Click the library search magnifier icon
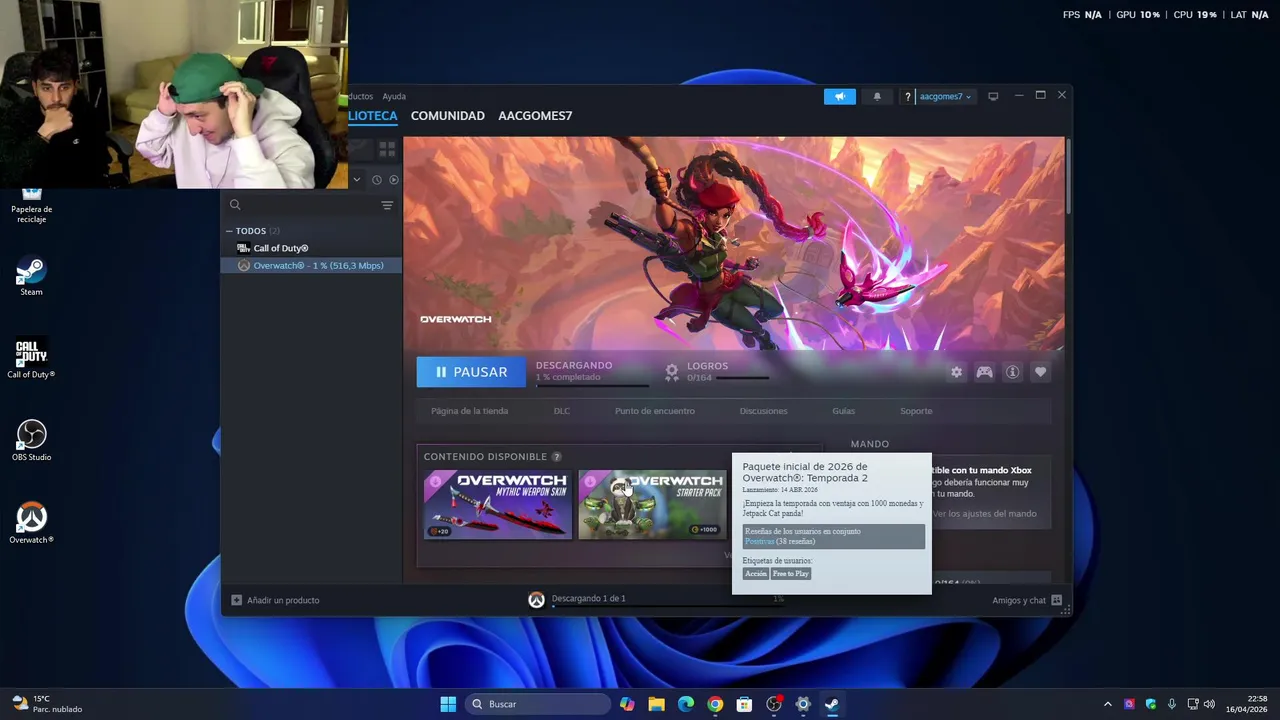 pyautogui.click(x=235, y=205)
